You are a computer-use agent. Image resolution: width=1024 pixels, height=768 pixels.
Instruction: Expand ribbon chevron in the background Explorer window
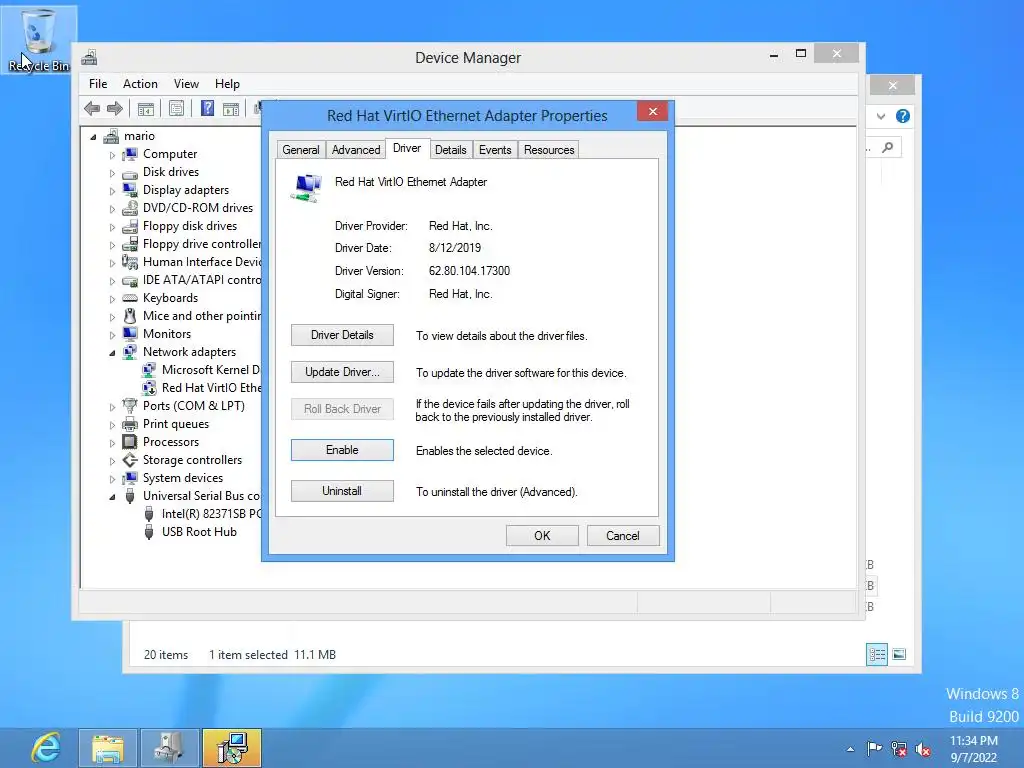point(881,116)
